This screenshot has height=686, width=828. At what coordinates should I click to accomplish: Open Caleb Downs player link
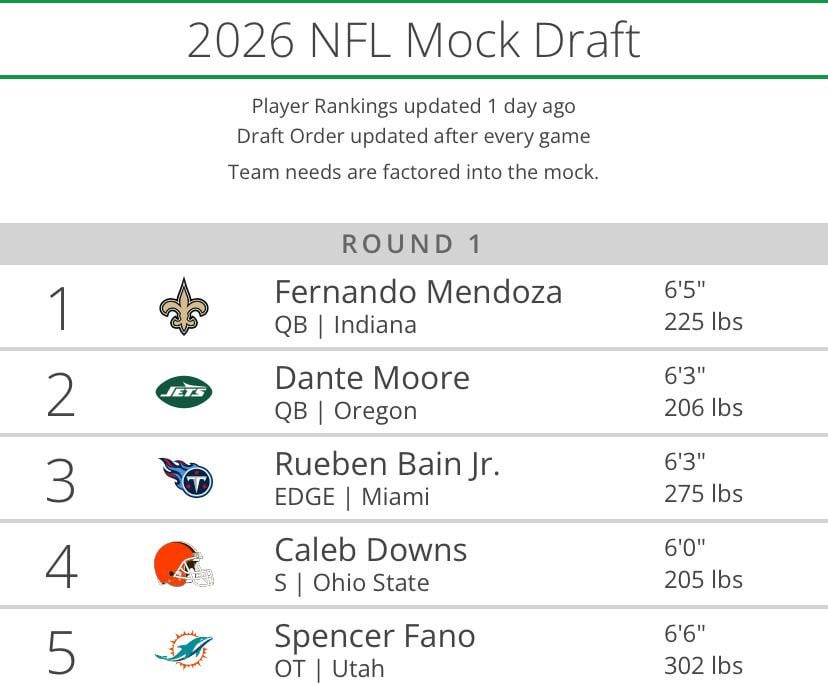tap(371, 550)
